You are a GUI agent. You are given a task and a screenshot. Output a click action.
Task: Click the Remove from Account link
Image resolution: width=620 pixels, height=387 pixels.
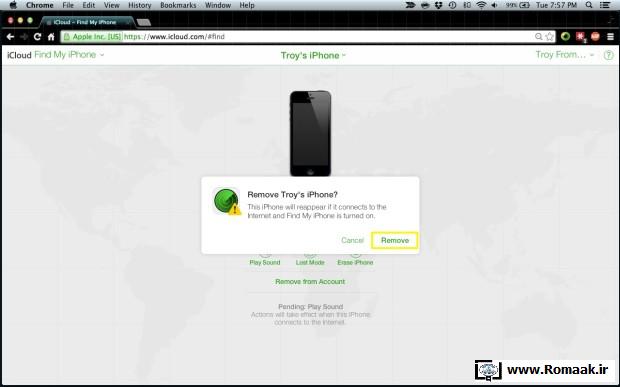[x=310, y=281]
